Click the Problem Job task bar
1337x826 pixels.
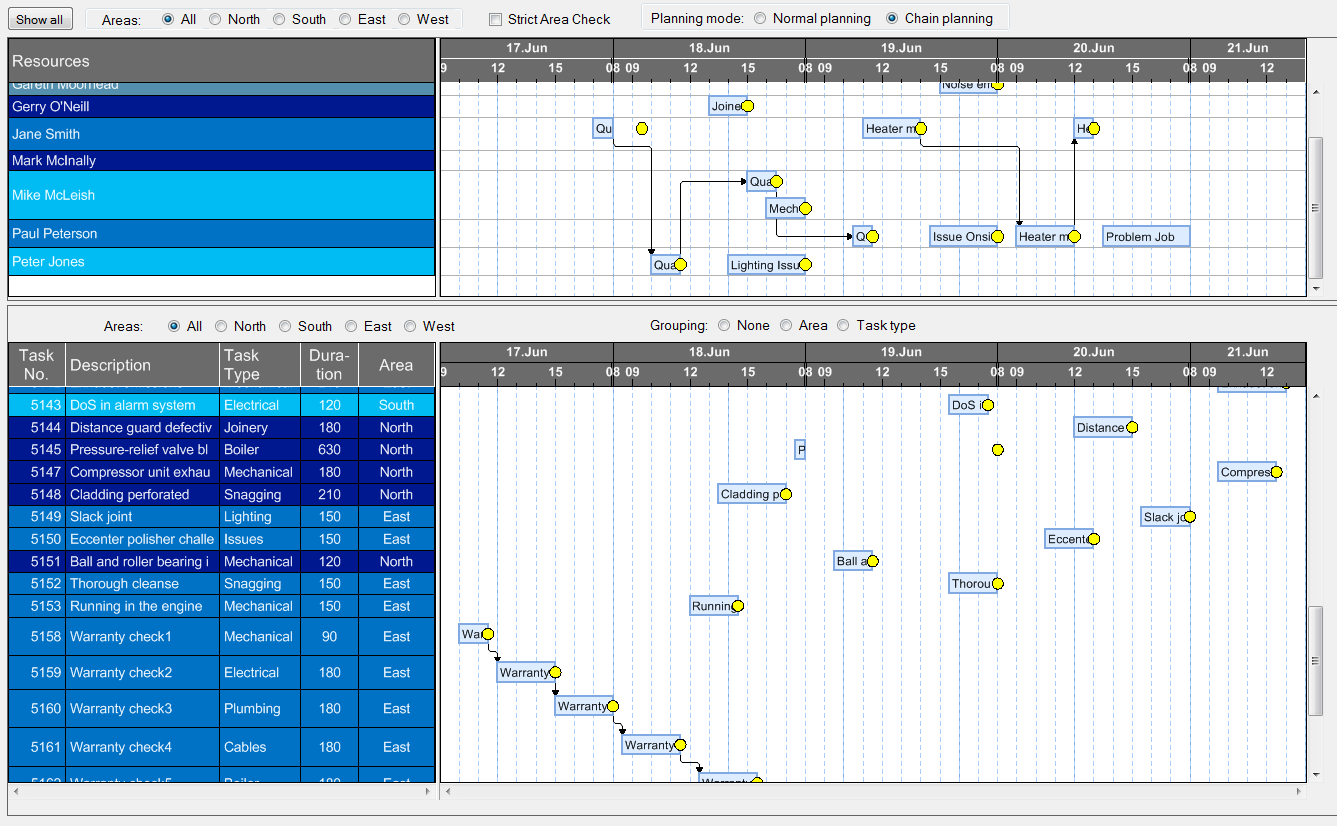click(1145, 237)
